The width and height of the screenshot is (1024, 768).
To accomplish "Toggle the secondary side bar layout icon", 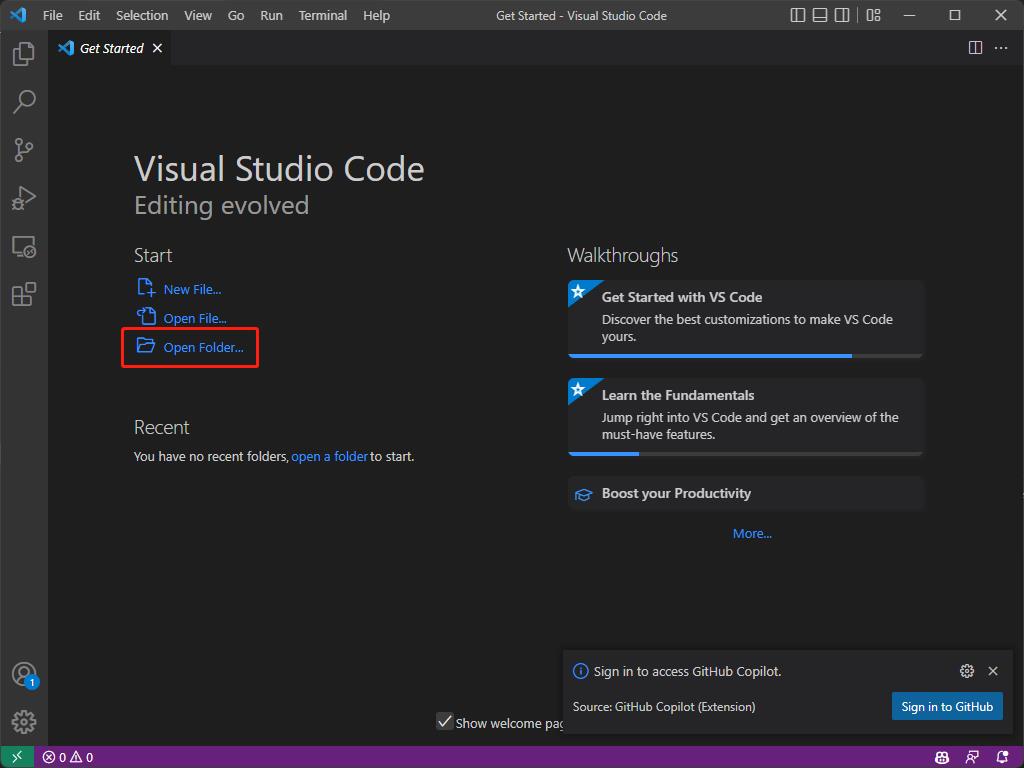I will click(x=842, y=15).
